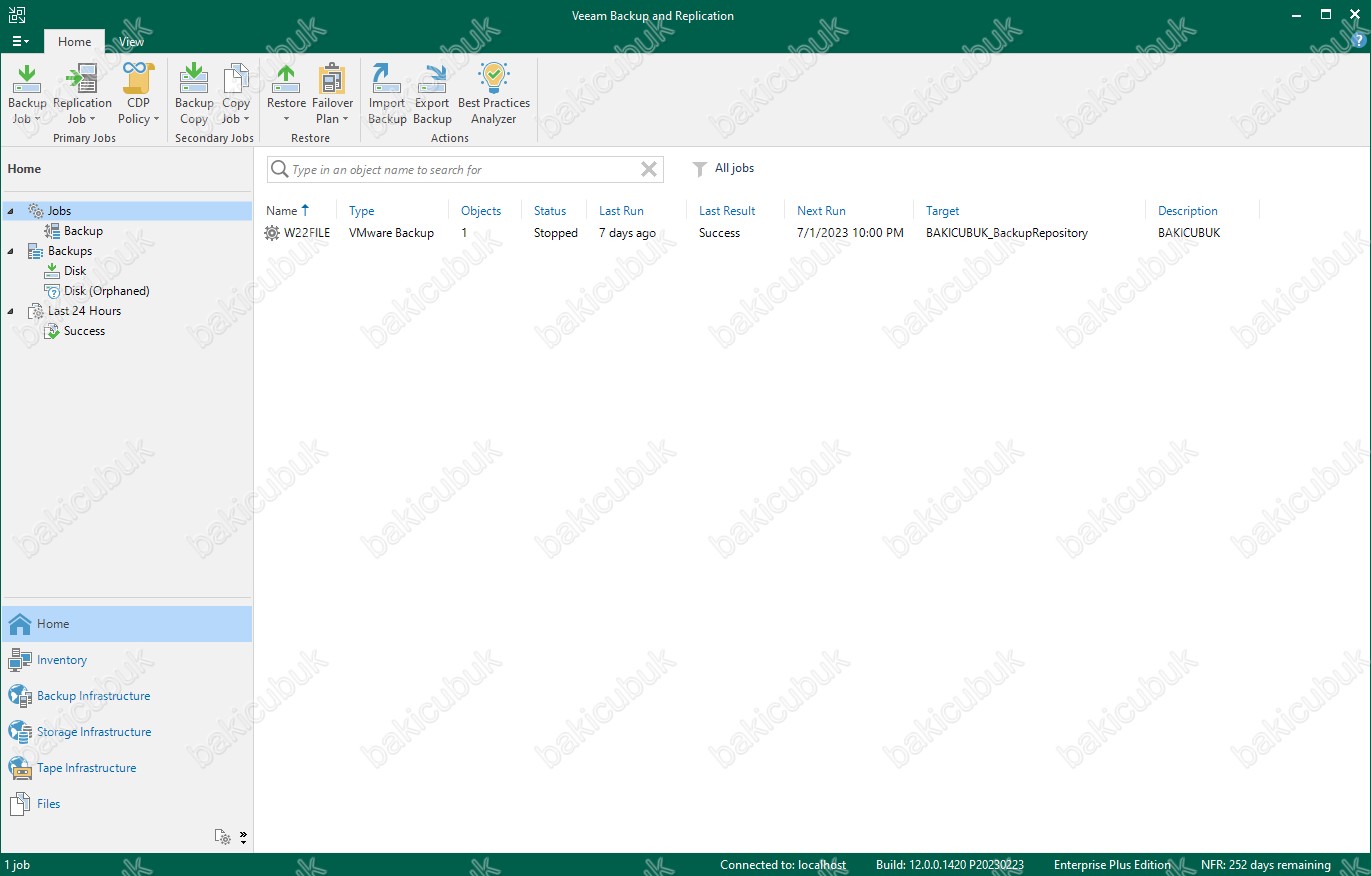This screenshot has height=876, width=1371.
Task: Click the Enterprise Plus Edition status text
Action: point(1112,865)
